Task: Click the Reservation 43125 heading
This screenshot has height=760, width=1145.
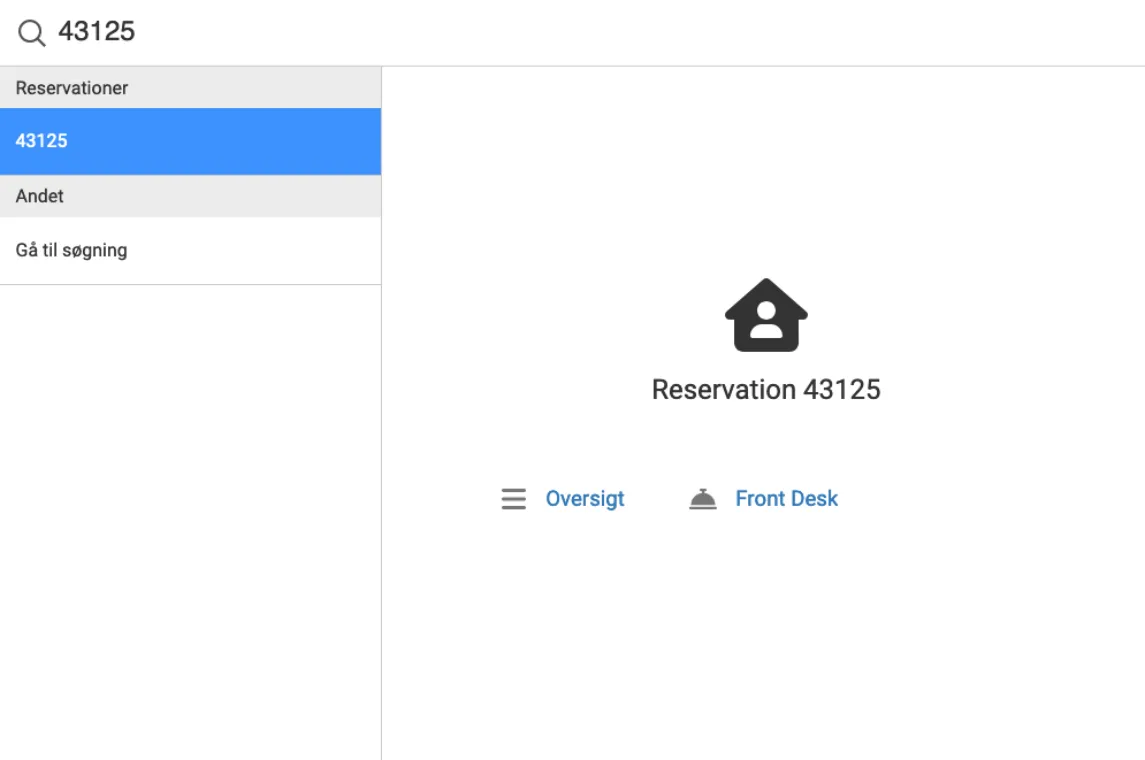Action: [x=766, y=389]
